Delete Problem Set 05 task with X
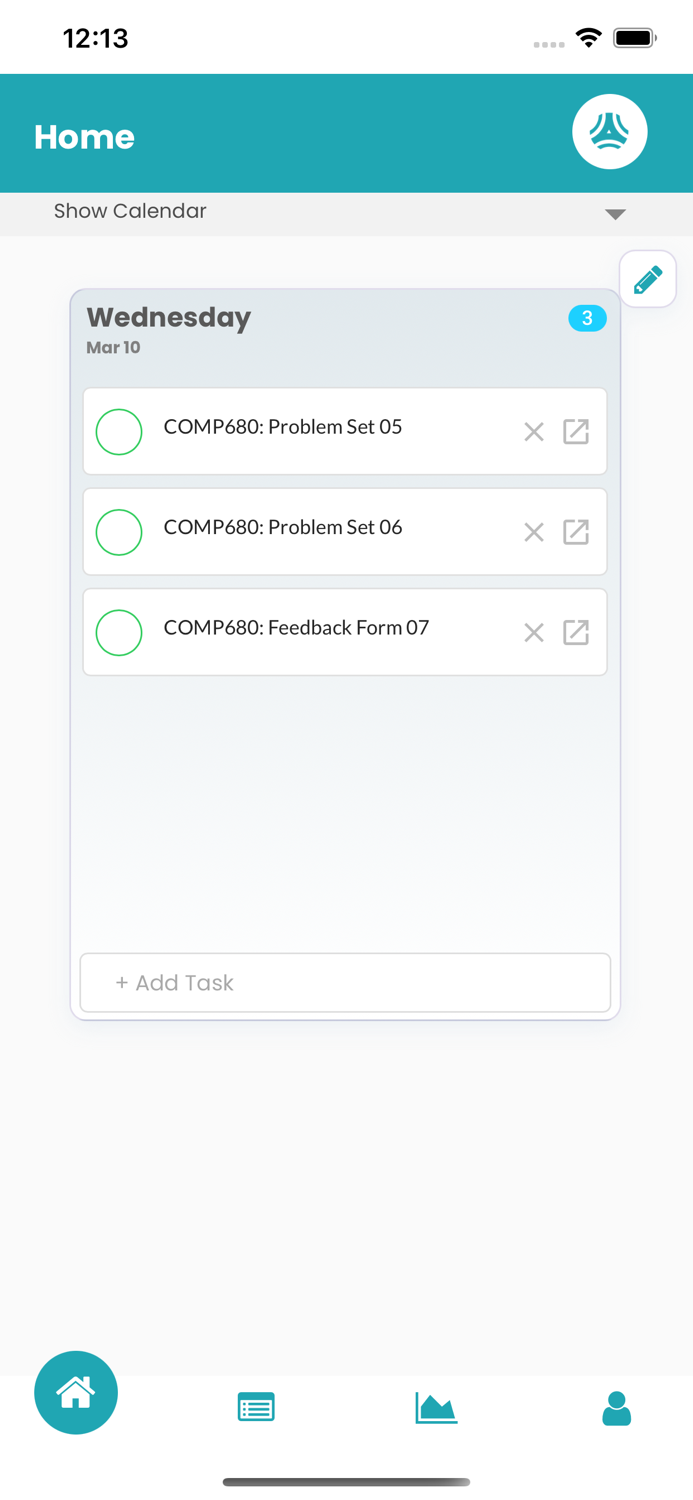 [x=534, y=432]
